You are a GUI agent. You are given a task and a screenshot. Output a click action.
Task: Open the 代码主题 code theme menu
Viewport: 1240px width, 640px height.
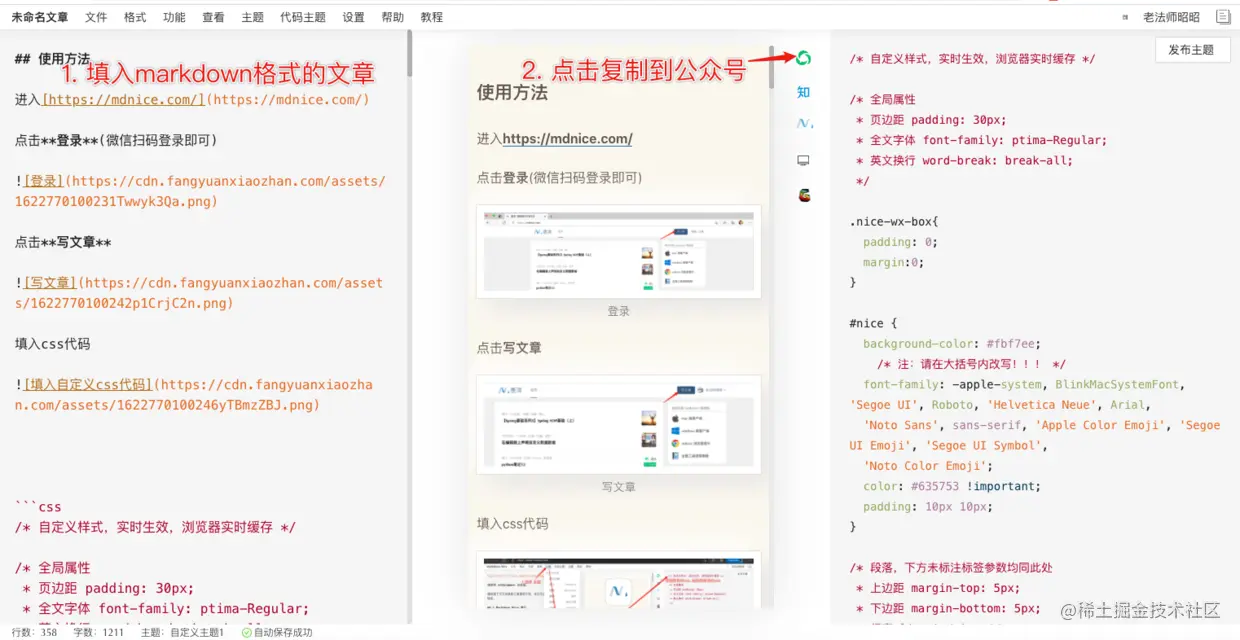point(303,16)
